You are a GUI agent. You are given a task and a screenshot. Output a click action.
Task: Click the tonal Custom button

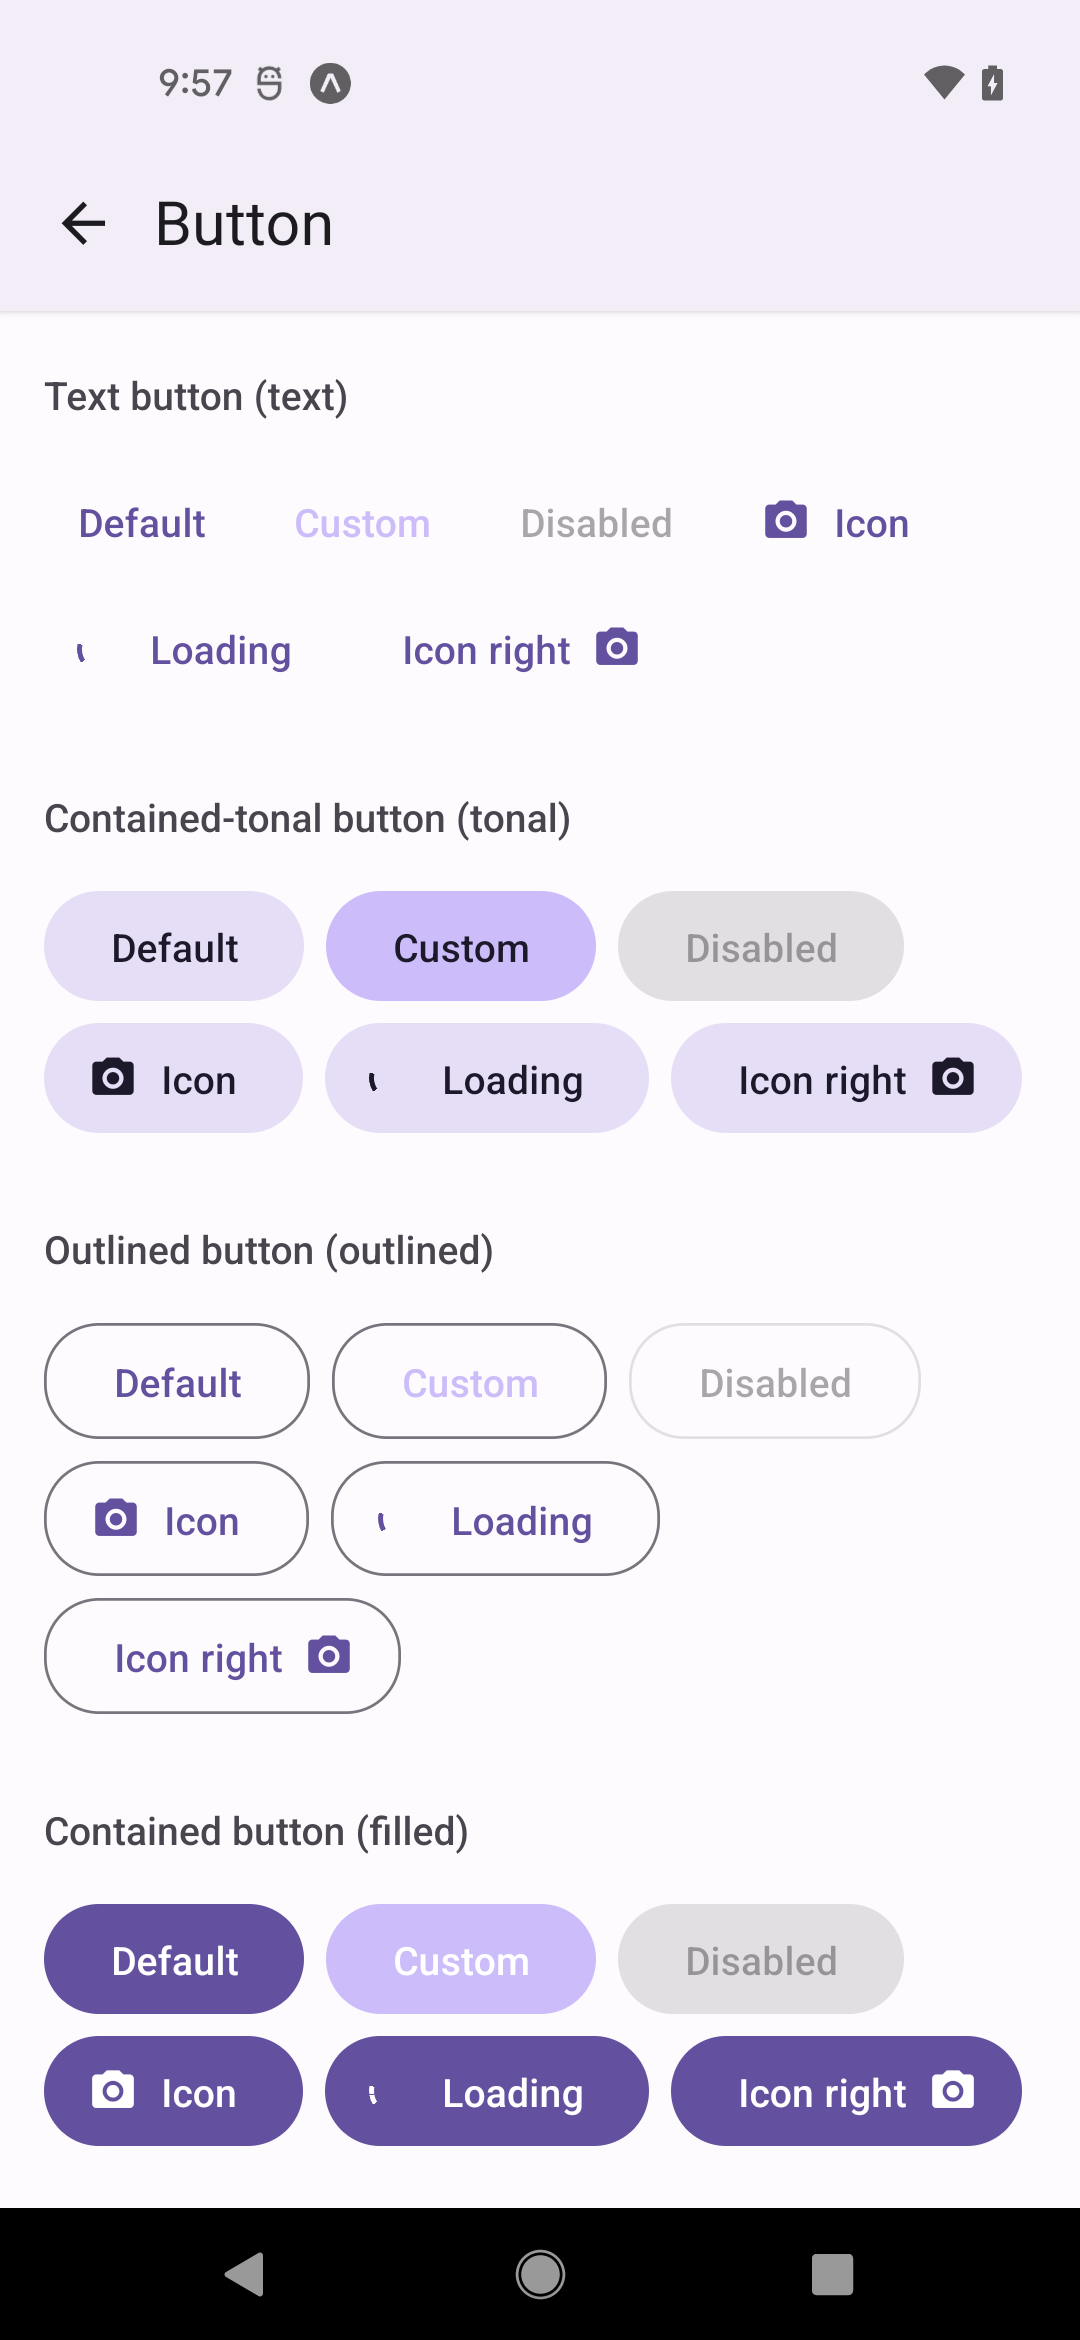click(461, 947)
